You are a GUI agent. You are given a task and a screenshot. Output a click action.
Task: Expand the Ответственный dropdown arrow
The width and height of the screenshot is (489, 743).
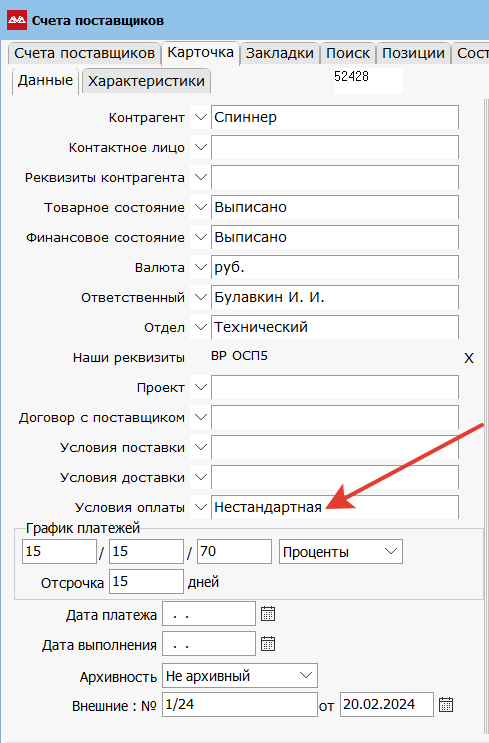tap(200, 297)
